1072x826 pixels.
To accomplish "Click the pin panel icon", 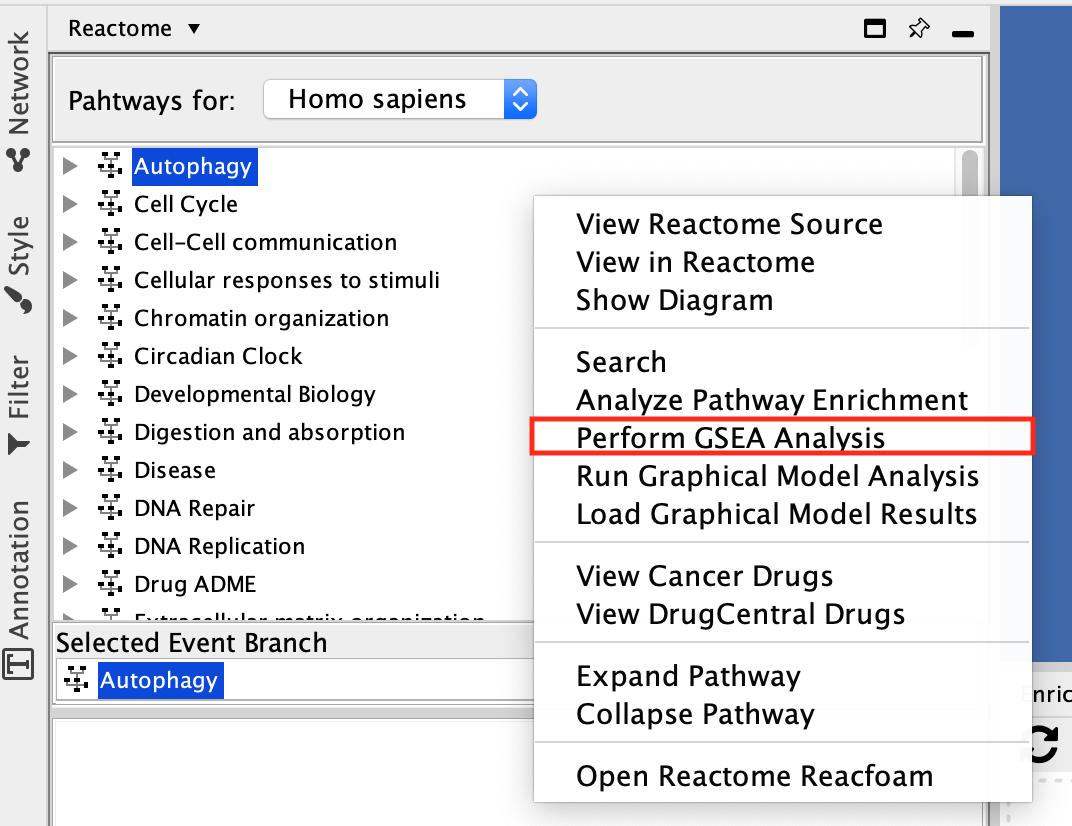I will (x=918, y=30).
